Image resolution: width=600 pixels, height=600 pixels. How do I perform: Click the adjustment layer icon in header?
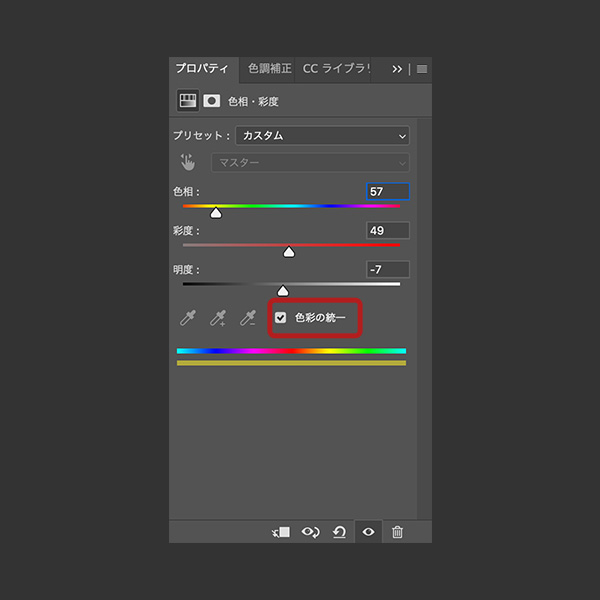tap(188, 101)
